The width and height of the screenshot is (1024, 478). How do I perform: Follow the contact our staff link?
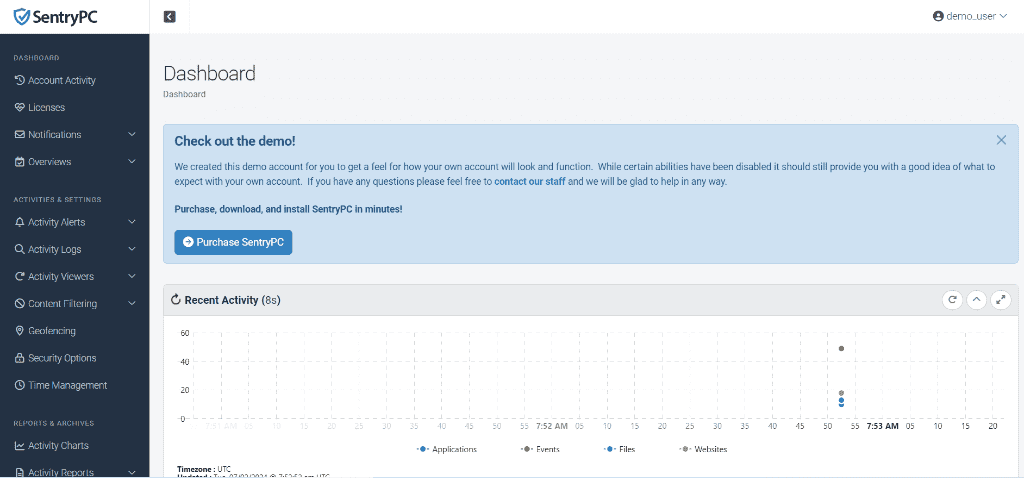[529, 182]
